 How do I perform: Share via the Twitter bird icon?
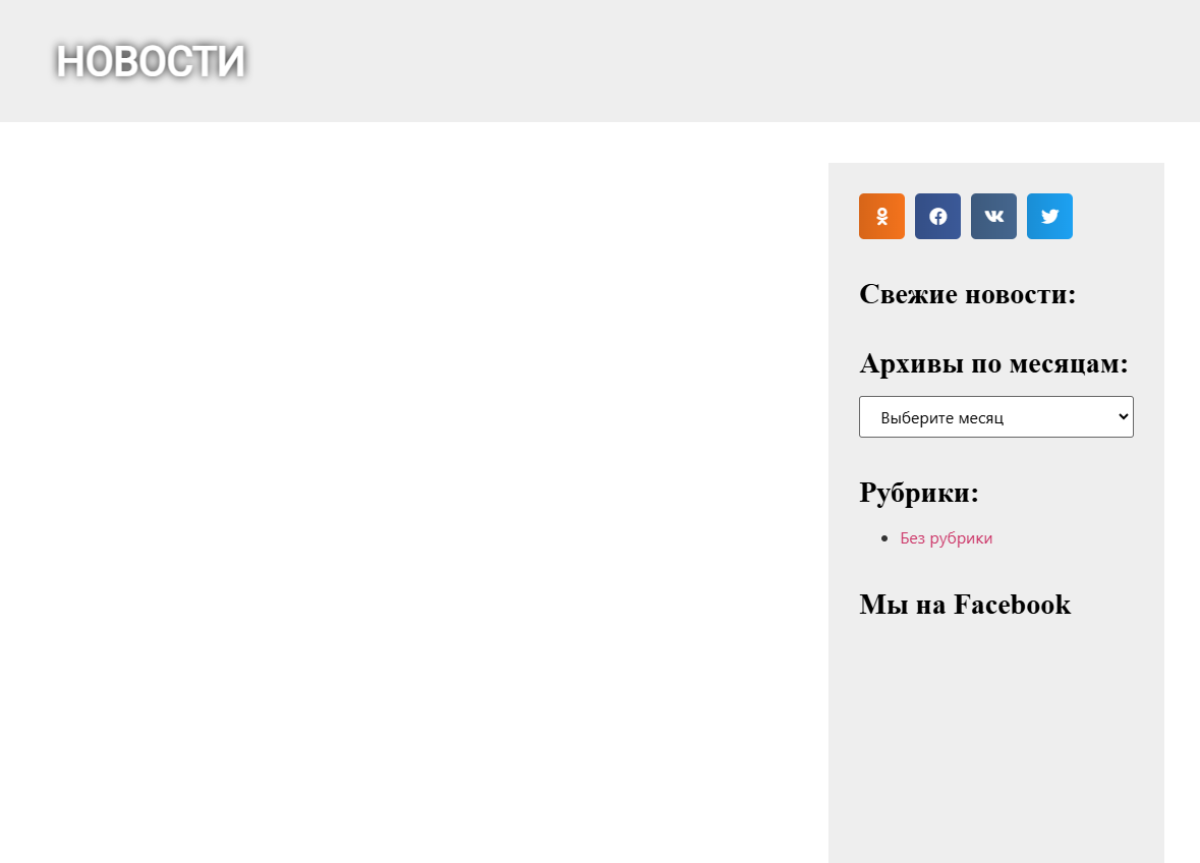click(1049, 216)
